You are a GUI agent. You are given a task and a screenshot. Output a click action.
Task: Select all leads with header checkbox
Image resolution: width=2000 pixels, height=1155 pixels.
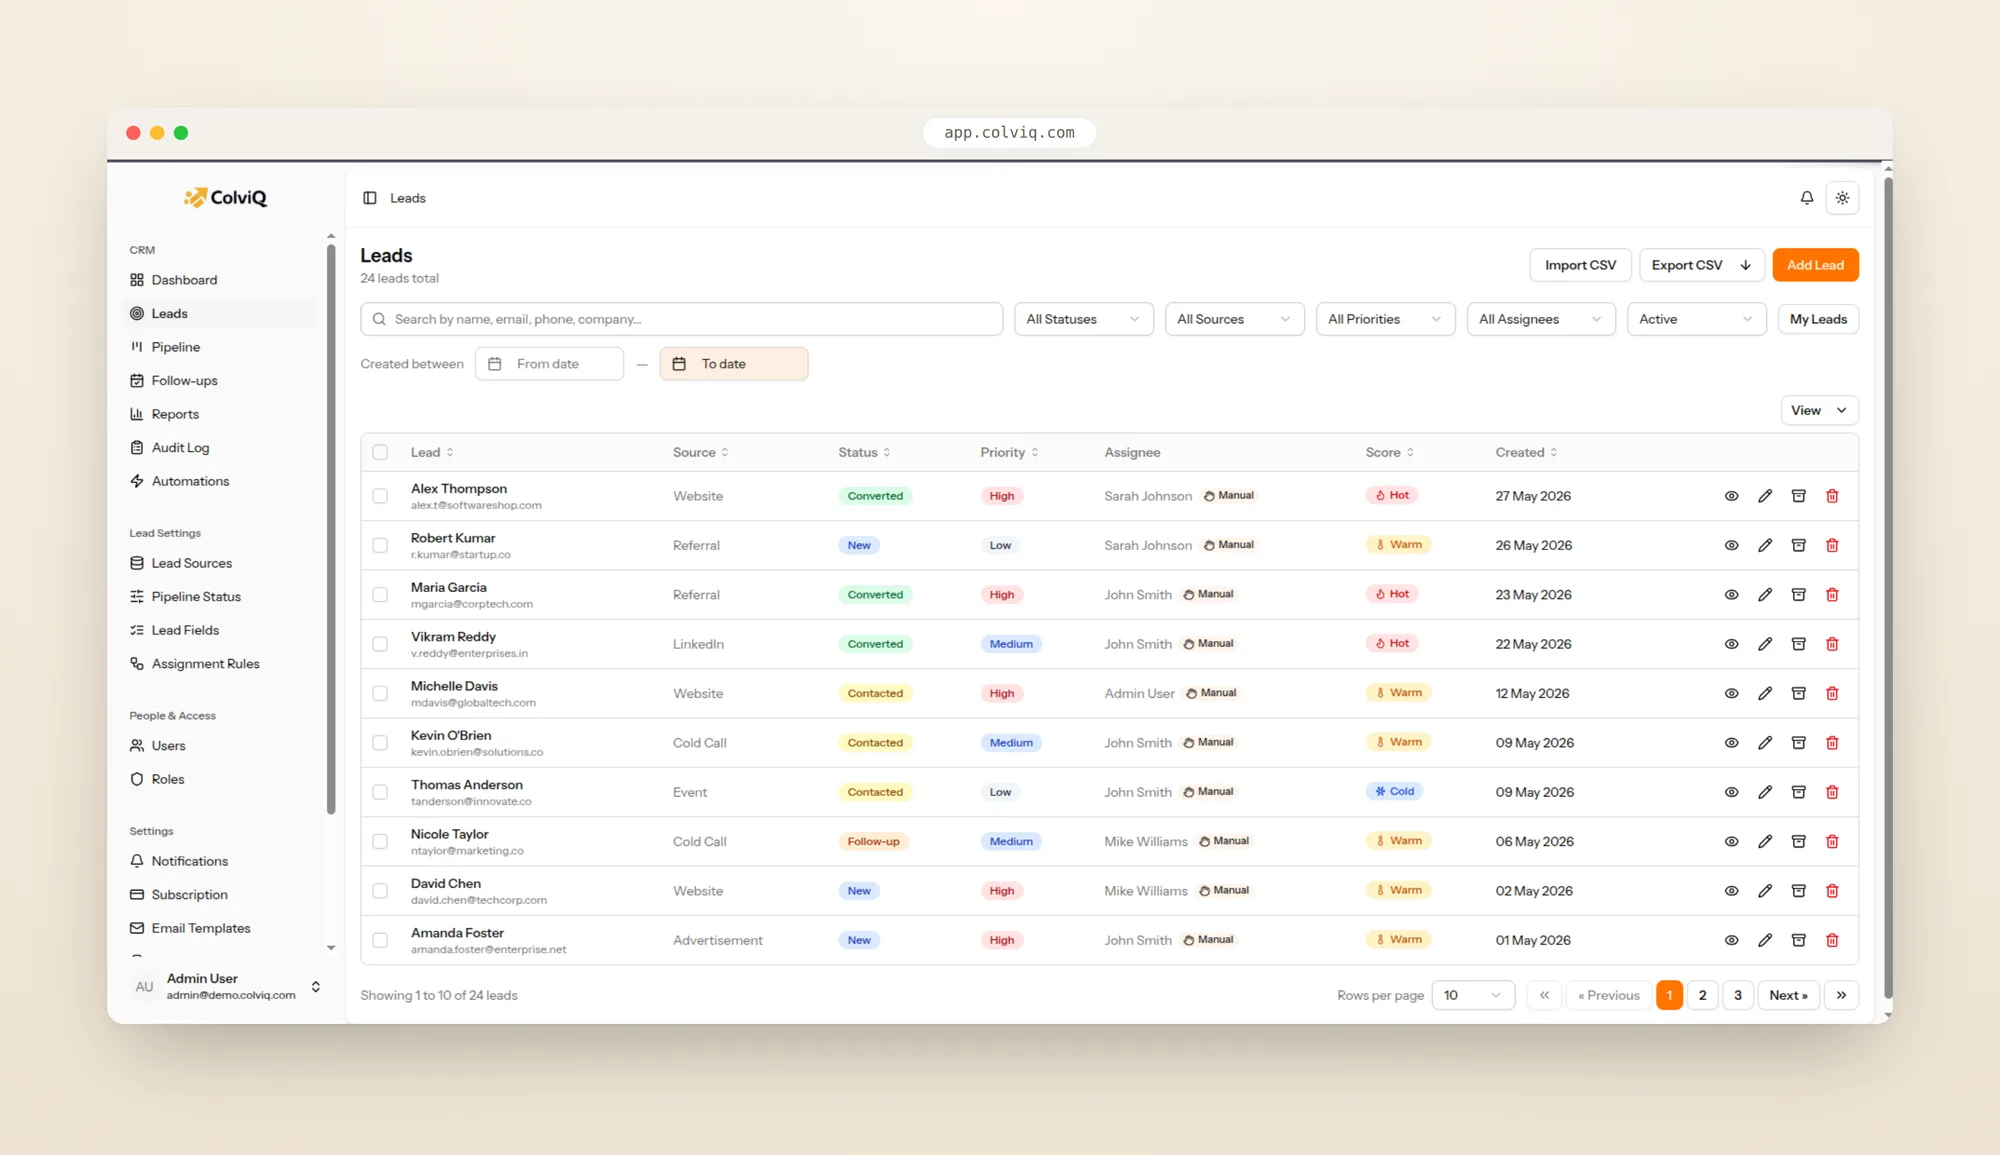[x=380, y=452]
